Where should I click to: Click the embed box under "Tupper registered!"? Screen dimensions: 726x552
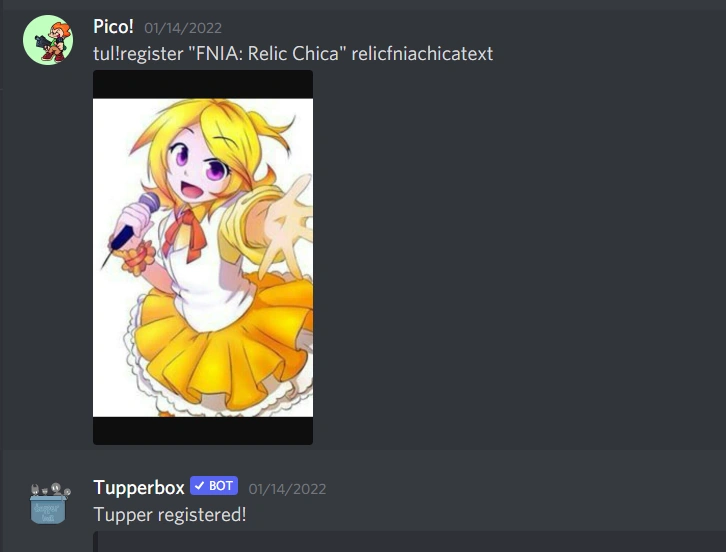(409, 542)
